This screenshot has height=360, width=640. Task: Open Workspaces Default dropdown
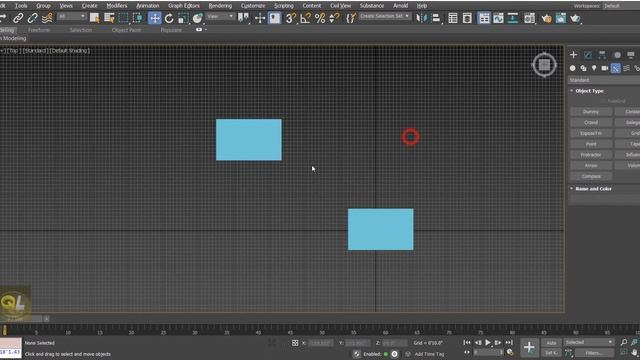click(620, 6)
